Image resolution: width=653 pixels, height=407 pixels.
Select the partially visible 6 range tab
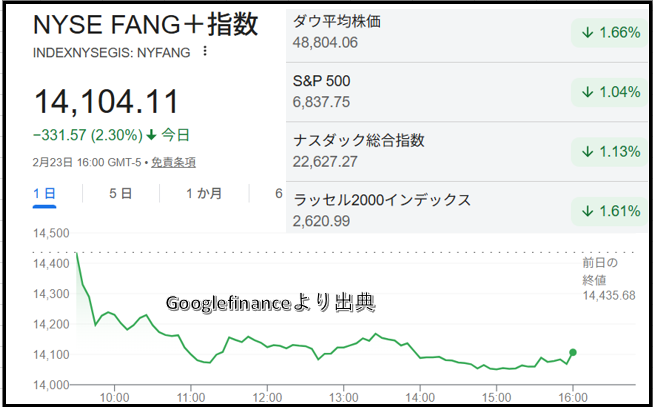click(x=278, y=193)
